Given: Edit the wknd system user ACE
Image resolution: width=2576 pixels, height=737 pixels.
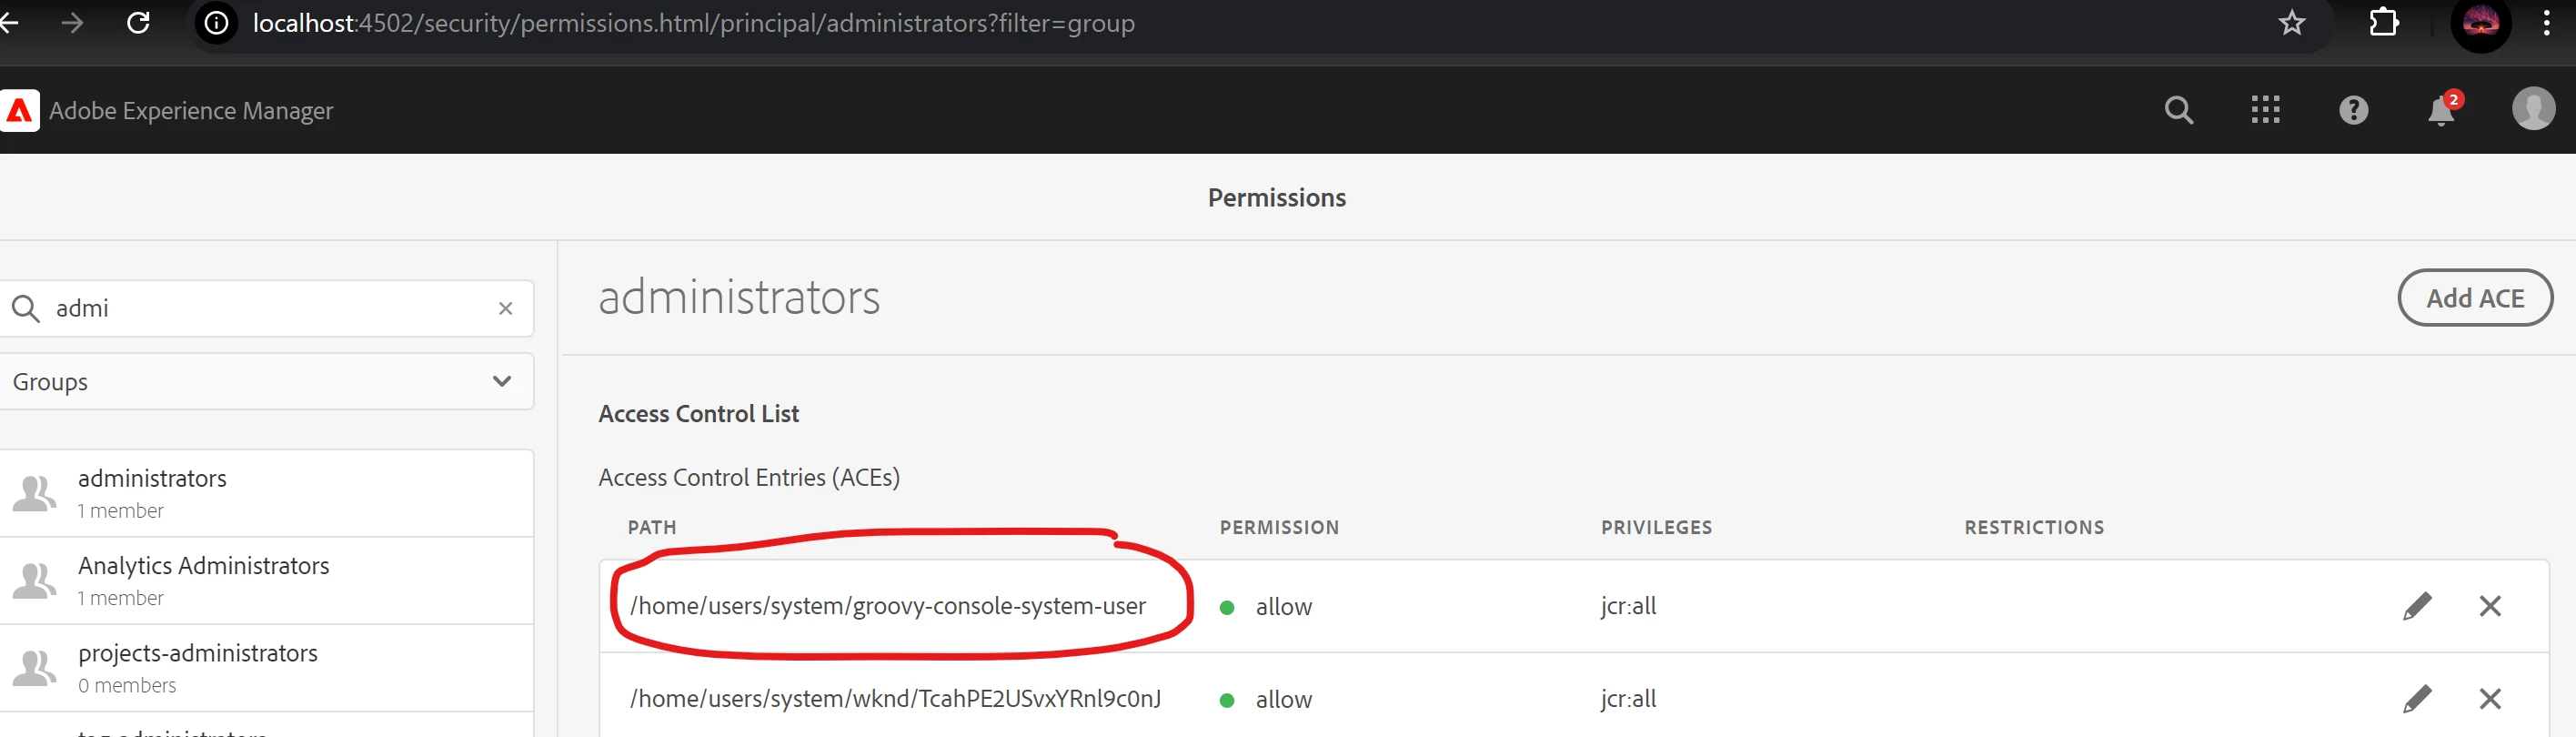Looking at the screenshot, I should [2416, 699].
